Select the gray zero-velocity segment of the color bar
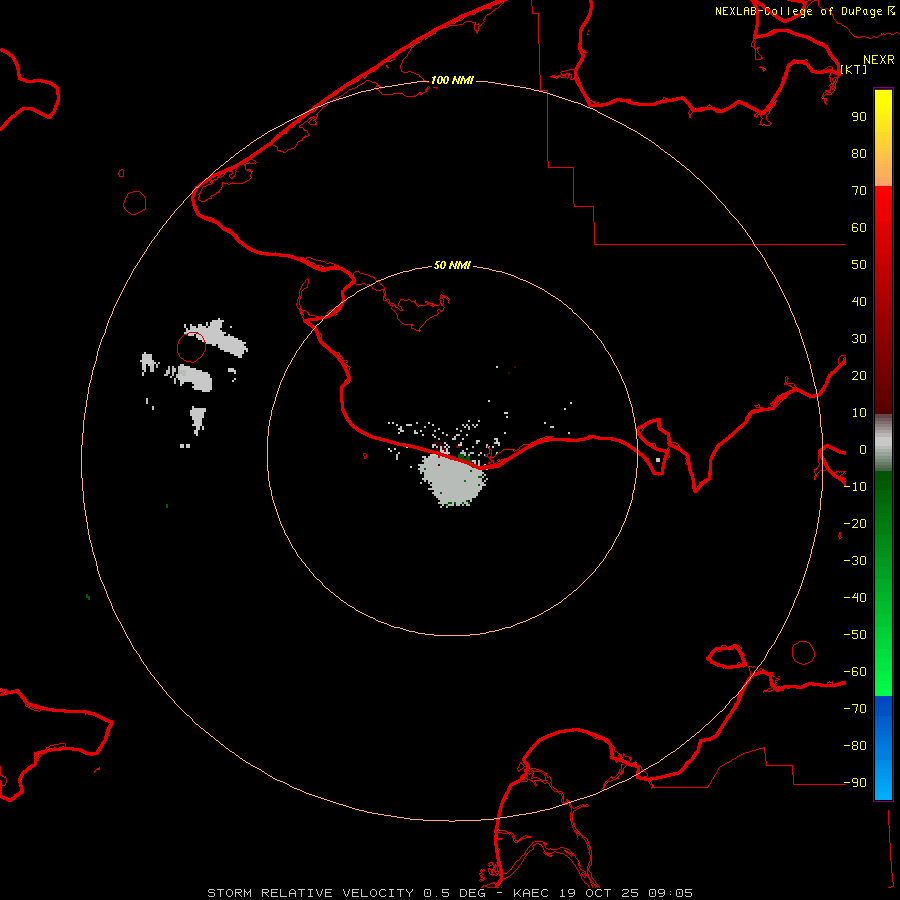The height and width of the screenshot is (900, 900). [883, 443]
